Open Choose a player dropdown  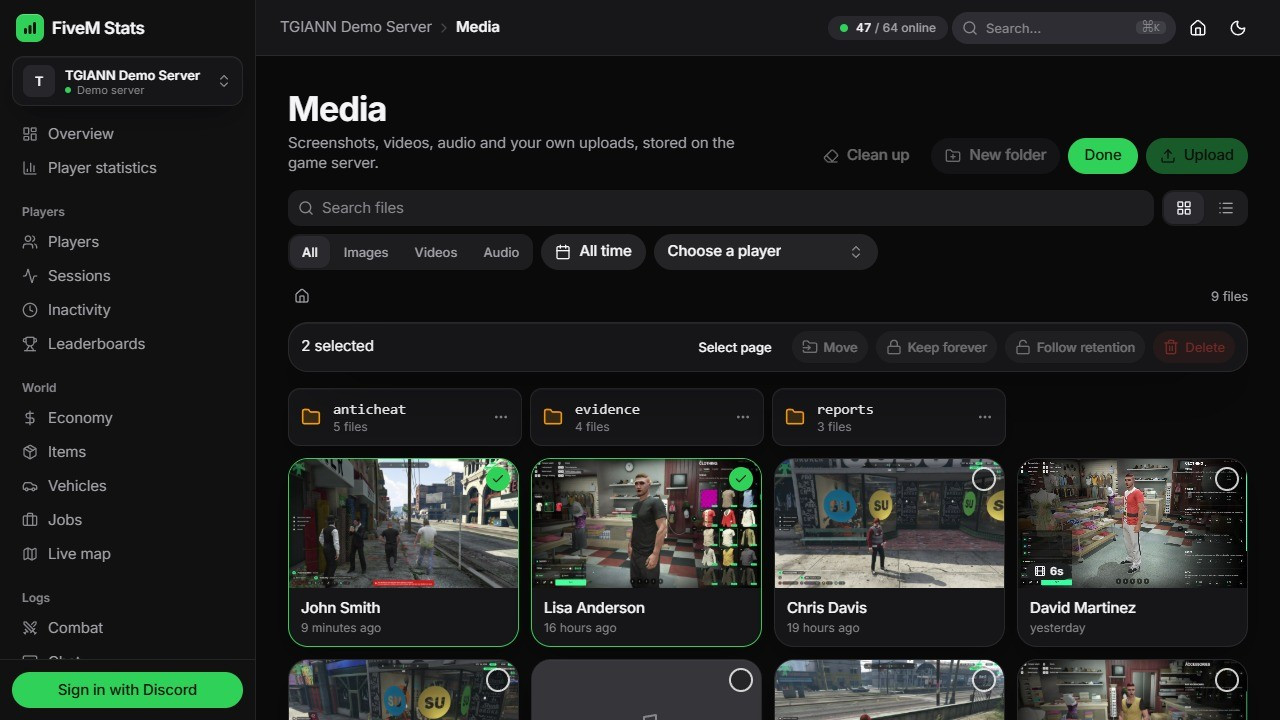765,252
